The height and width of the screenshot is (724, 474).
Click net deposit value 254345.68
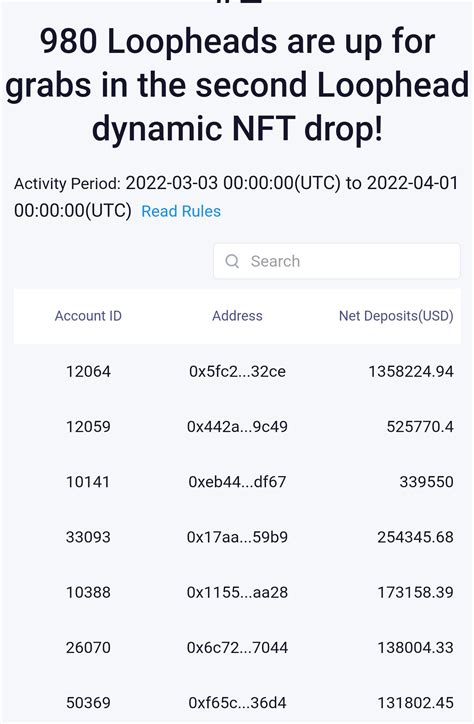pyautogui.click(x=415, y=537)
